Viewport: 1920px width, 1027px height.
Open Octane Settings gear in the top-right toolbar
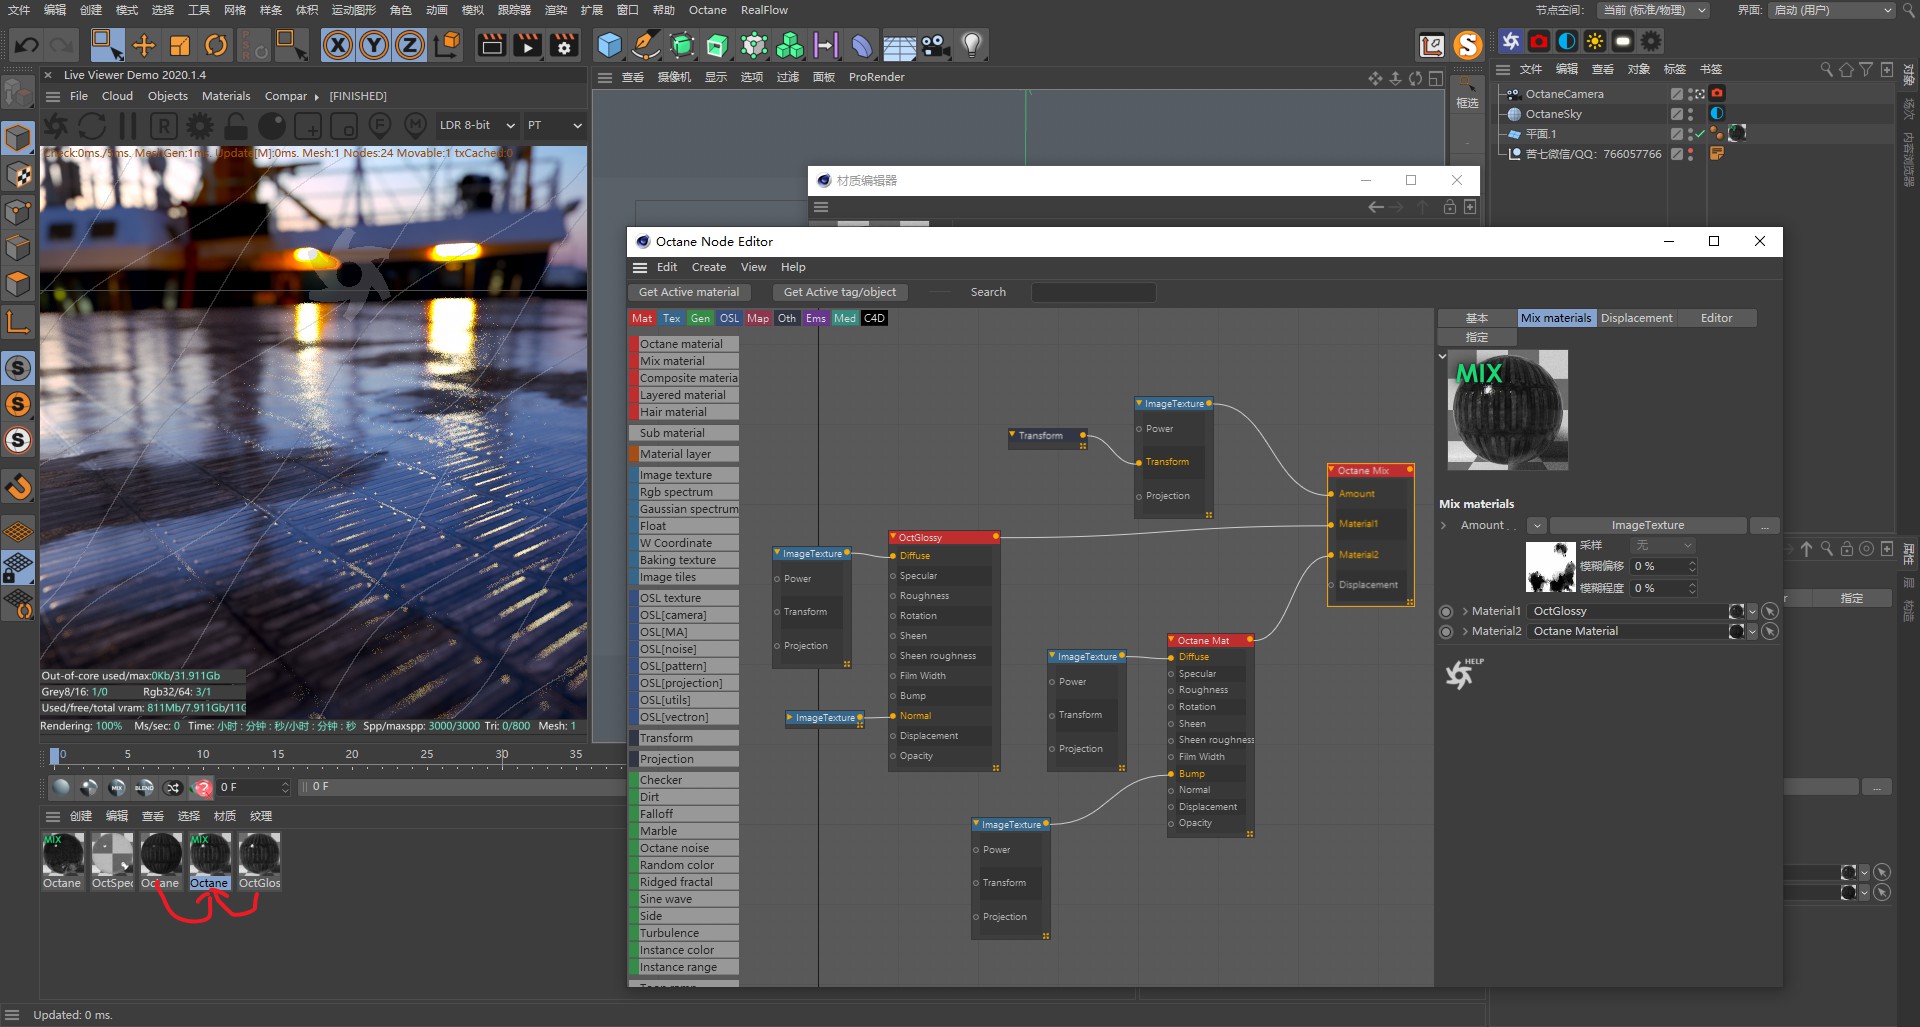point(1651,41)
